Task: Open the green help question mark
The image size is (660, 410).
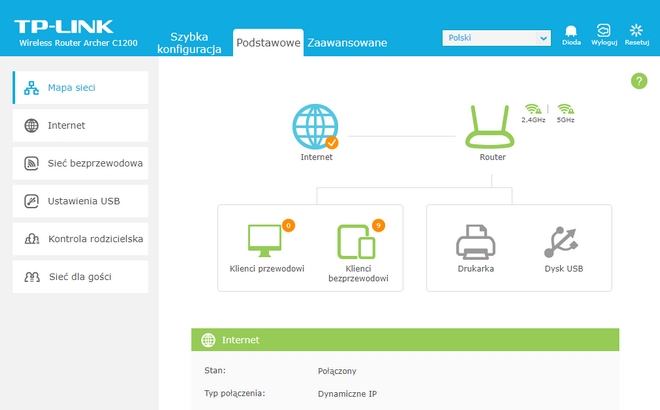Action: pyautogui.click(x=639, y=81)
